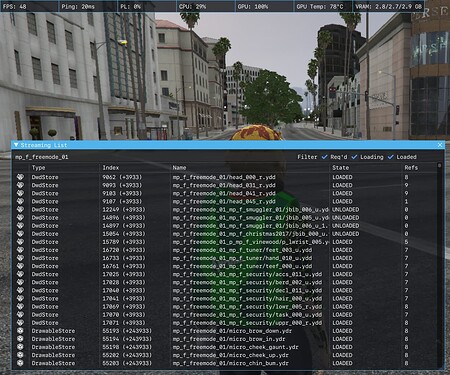Click the icon beside jbib_006_u.ydd UNLOADED row
The image size is (450, 375).
click(x=20, y=209)
